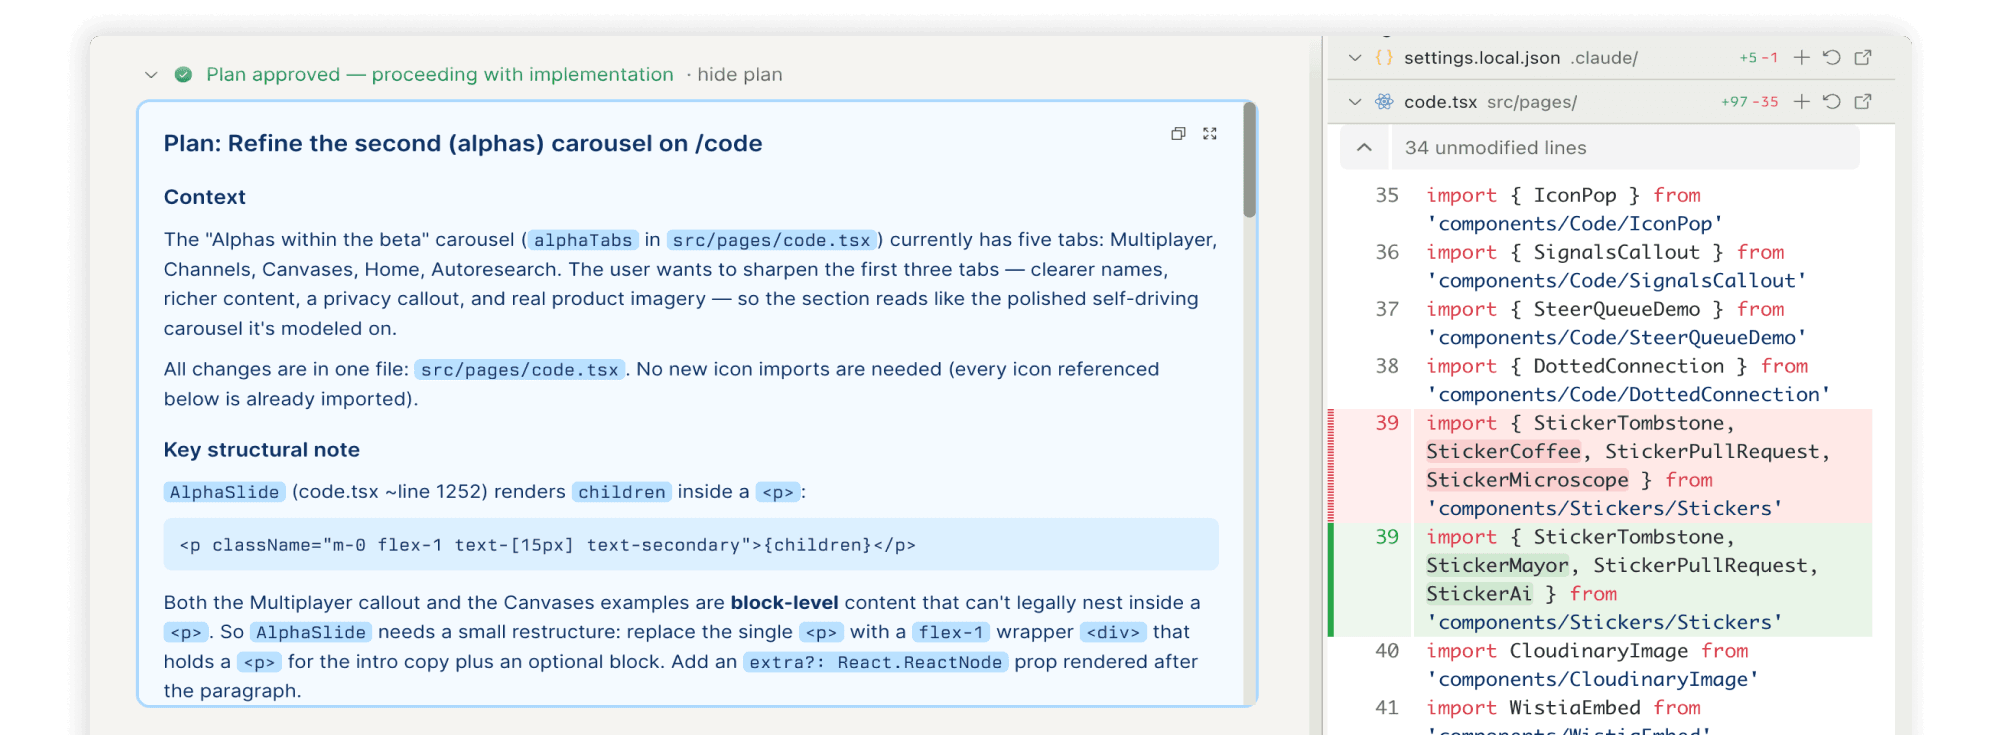2001x735 pixels.
Task: Click the StickerCoffee token in removed line
Action: pos(1503,452)
